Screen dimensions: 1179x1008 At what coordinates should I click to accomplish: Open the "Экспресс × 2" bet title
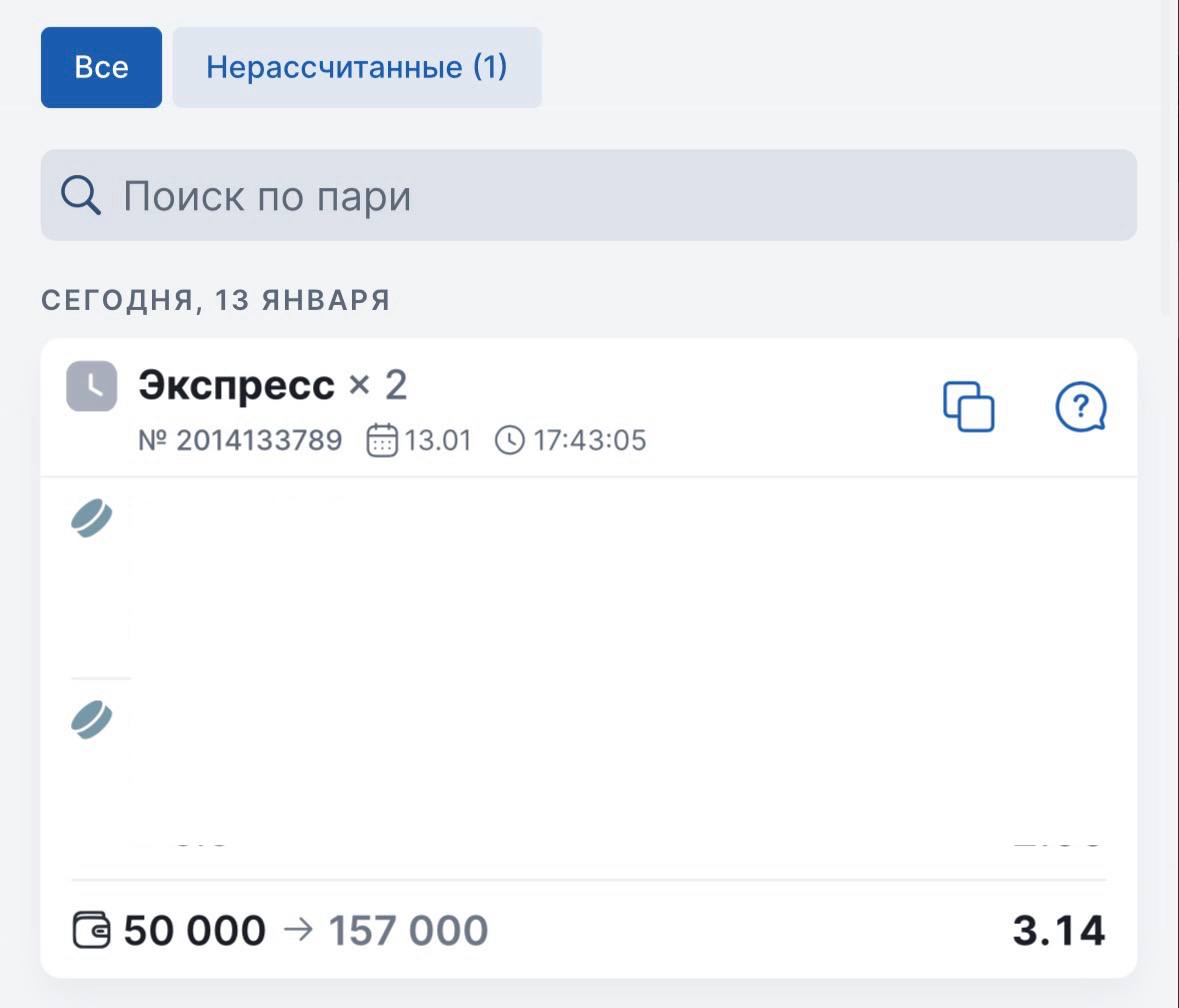pos(272,385)
